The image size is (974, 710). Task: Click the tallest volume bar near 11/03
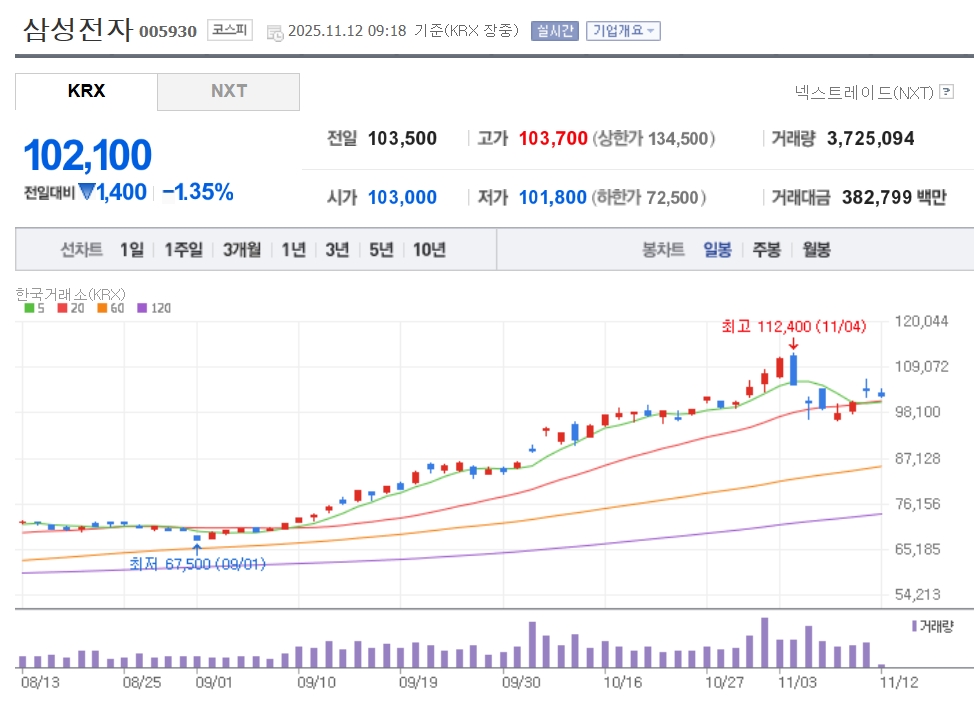(x=764, y=643)
